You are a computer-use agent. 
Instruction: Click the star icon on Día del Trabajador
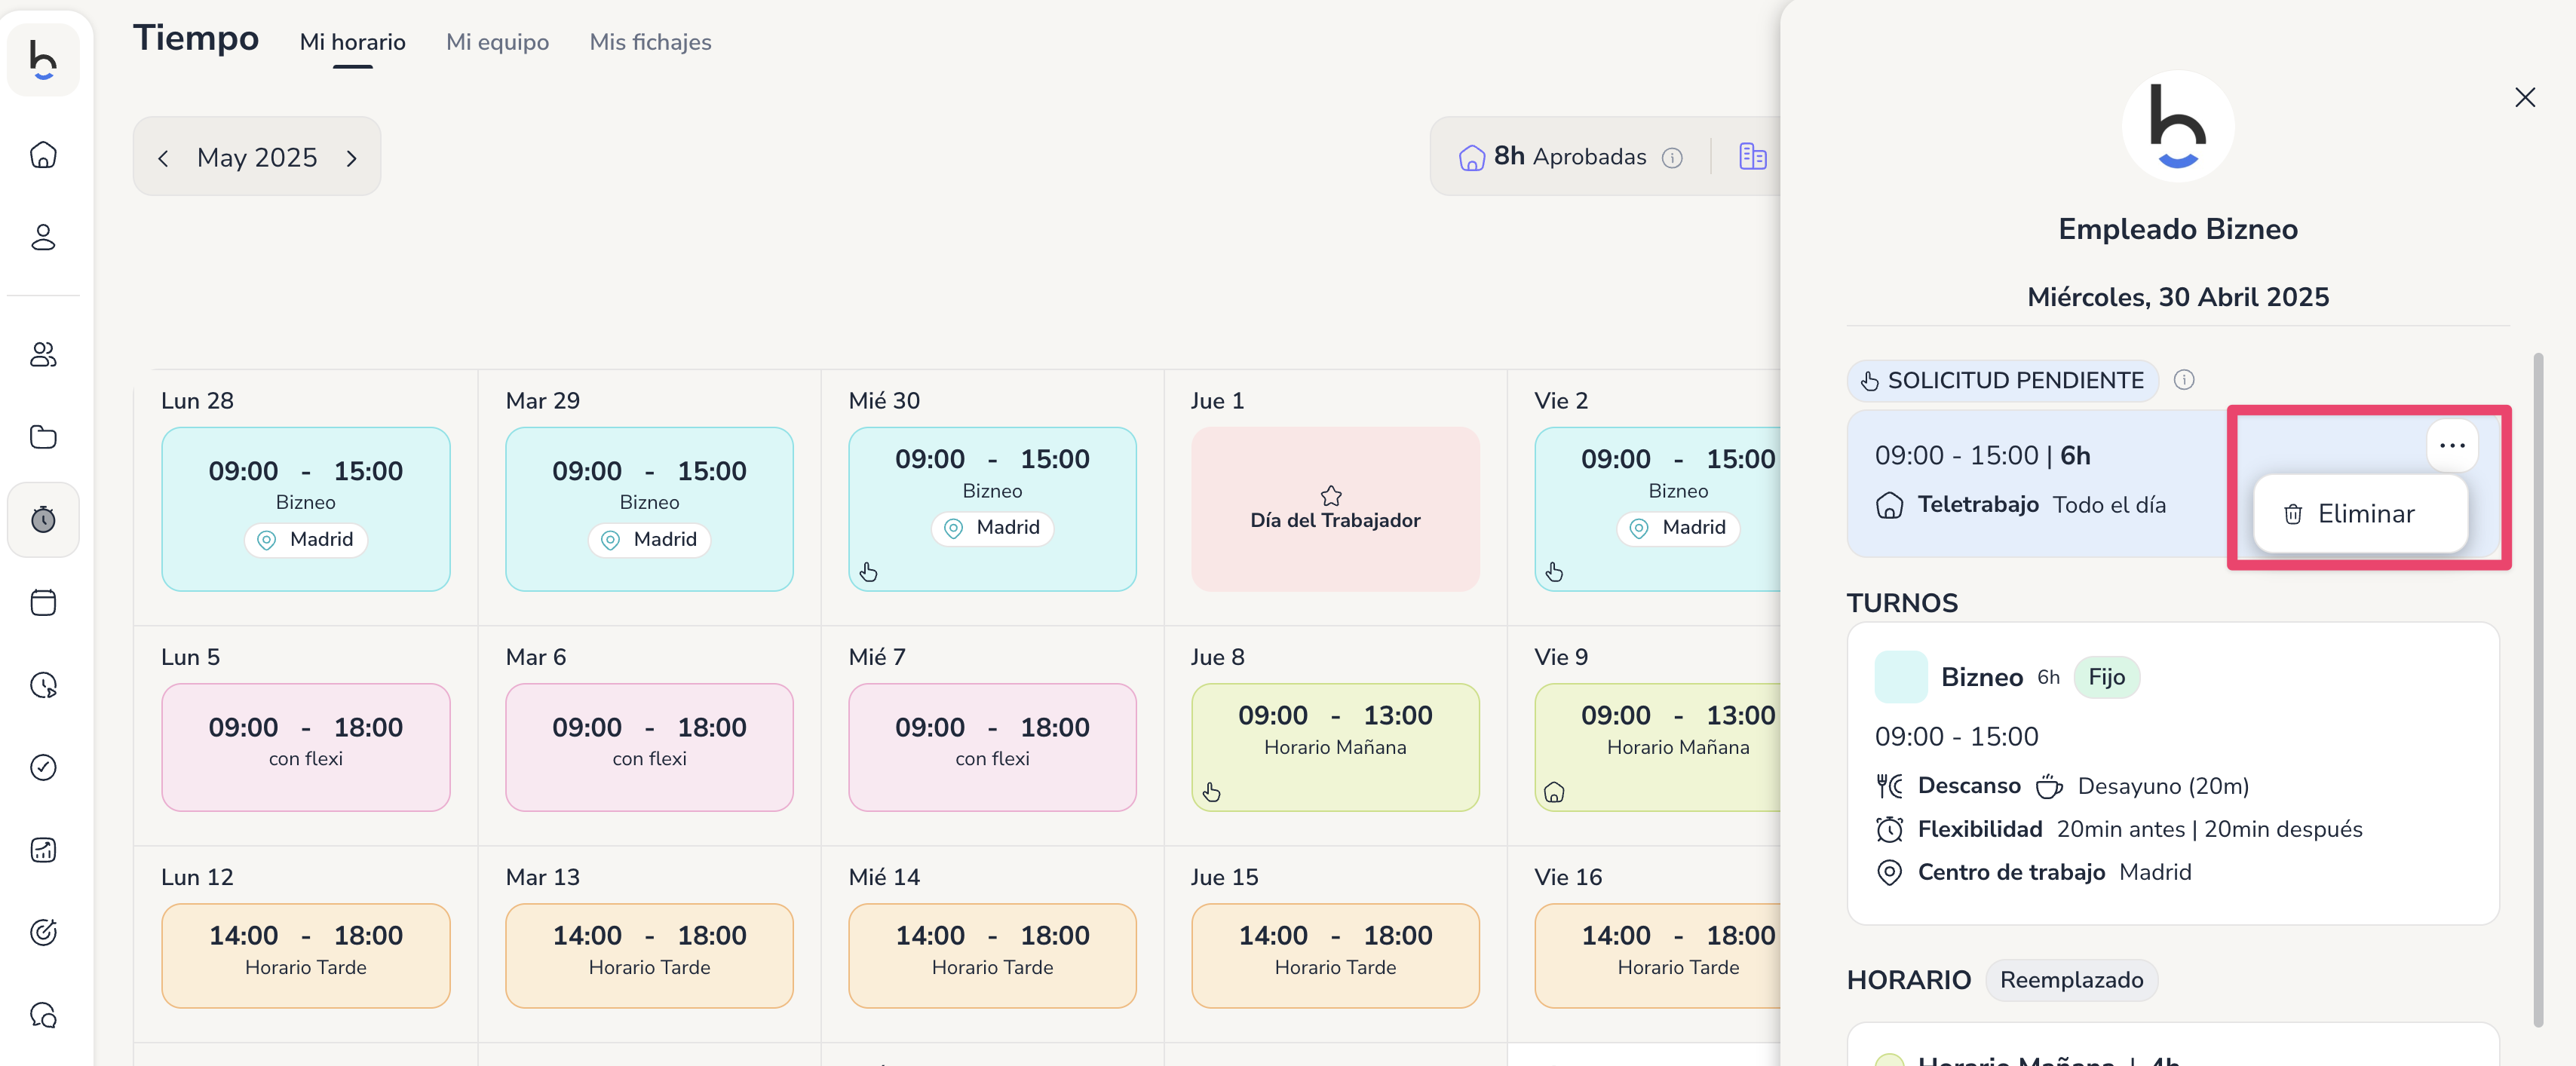click(1331, 495)
